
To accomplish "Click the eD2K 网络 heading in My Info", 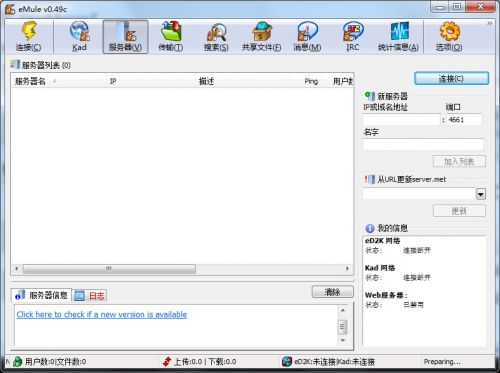I will point(383,240).
